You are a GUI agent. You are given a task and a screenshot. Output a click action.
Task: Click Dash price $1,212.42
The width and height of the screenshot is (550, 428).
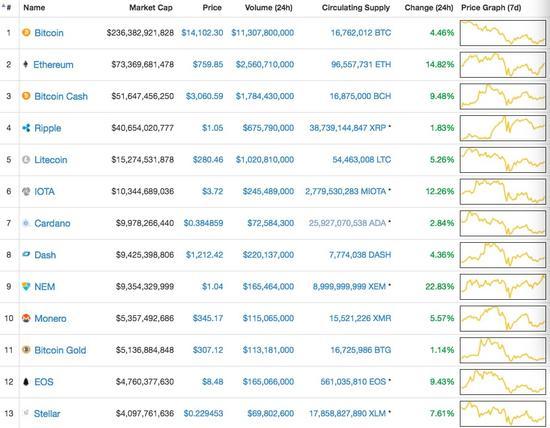(204, 255)
